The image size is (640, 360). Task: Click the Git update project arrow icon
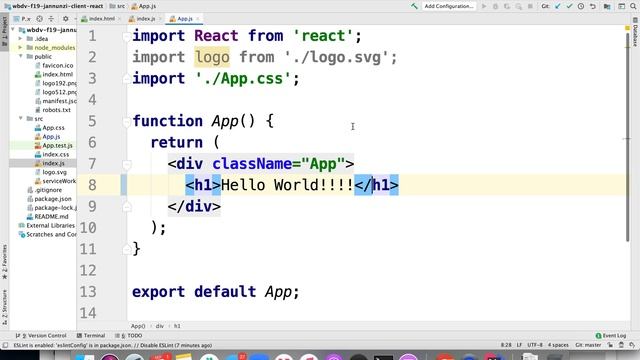click(558, 6)
